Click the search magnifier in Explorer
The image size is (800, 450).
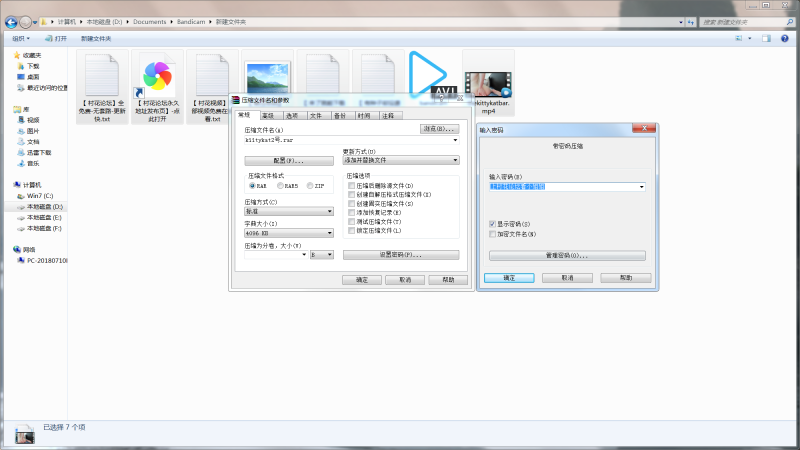click(x=790, y=22)
